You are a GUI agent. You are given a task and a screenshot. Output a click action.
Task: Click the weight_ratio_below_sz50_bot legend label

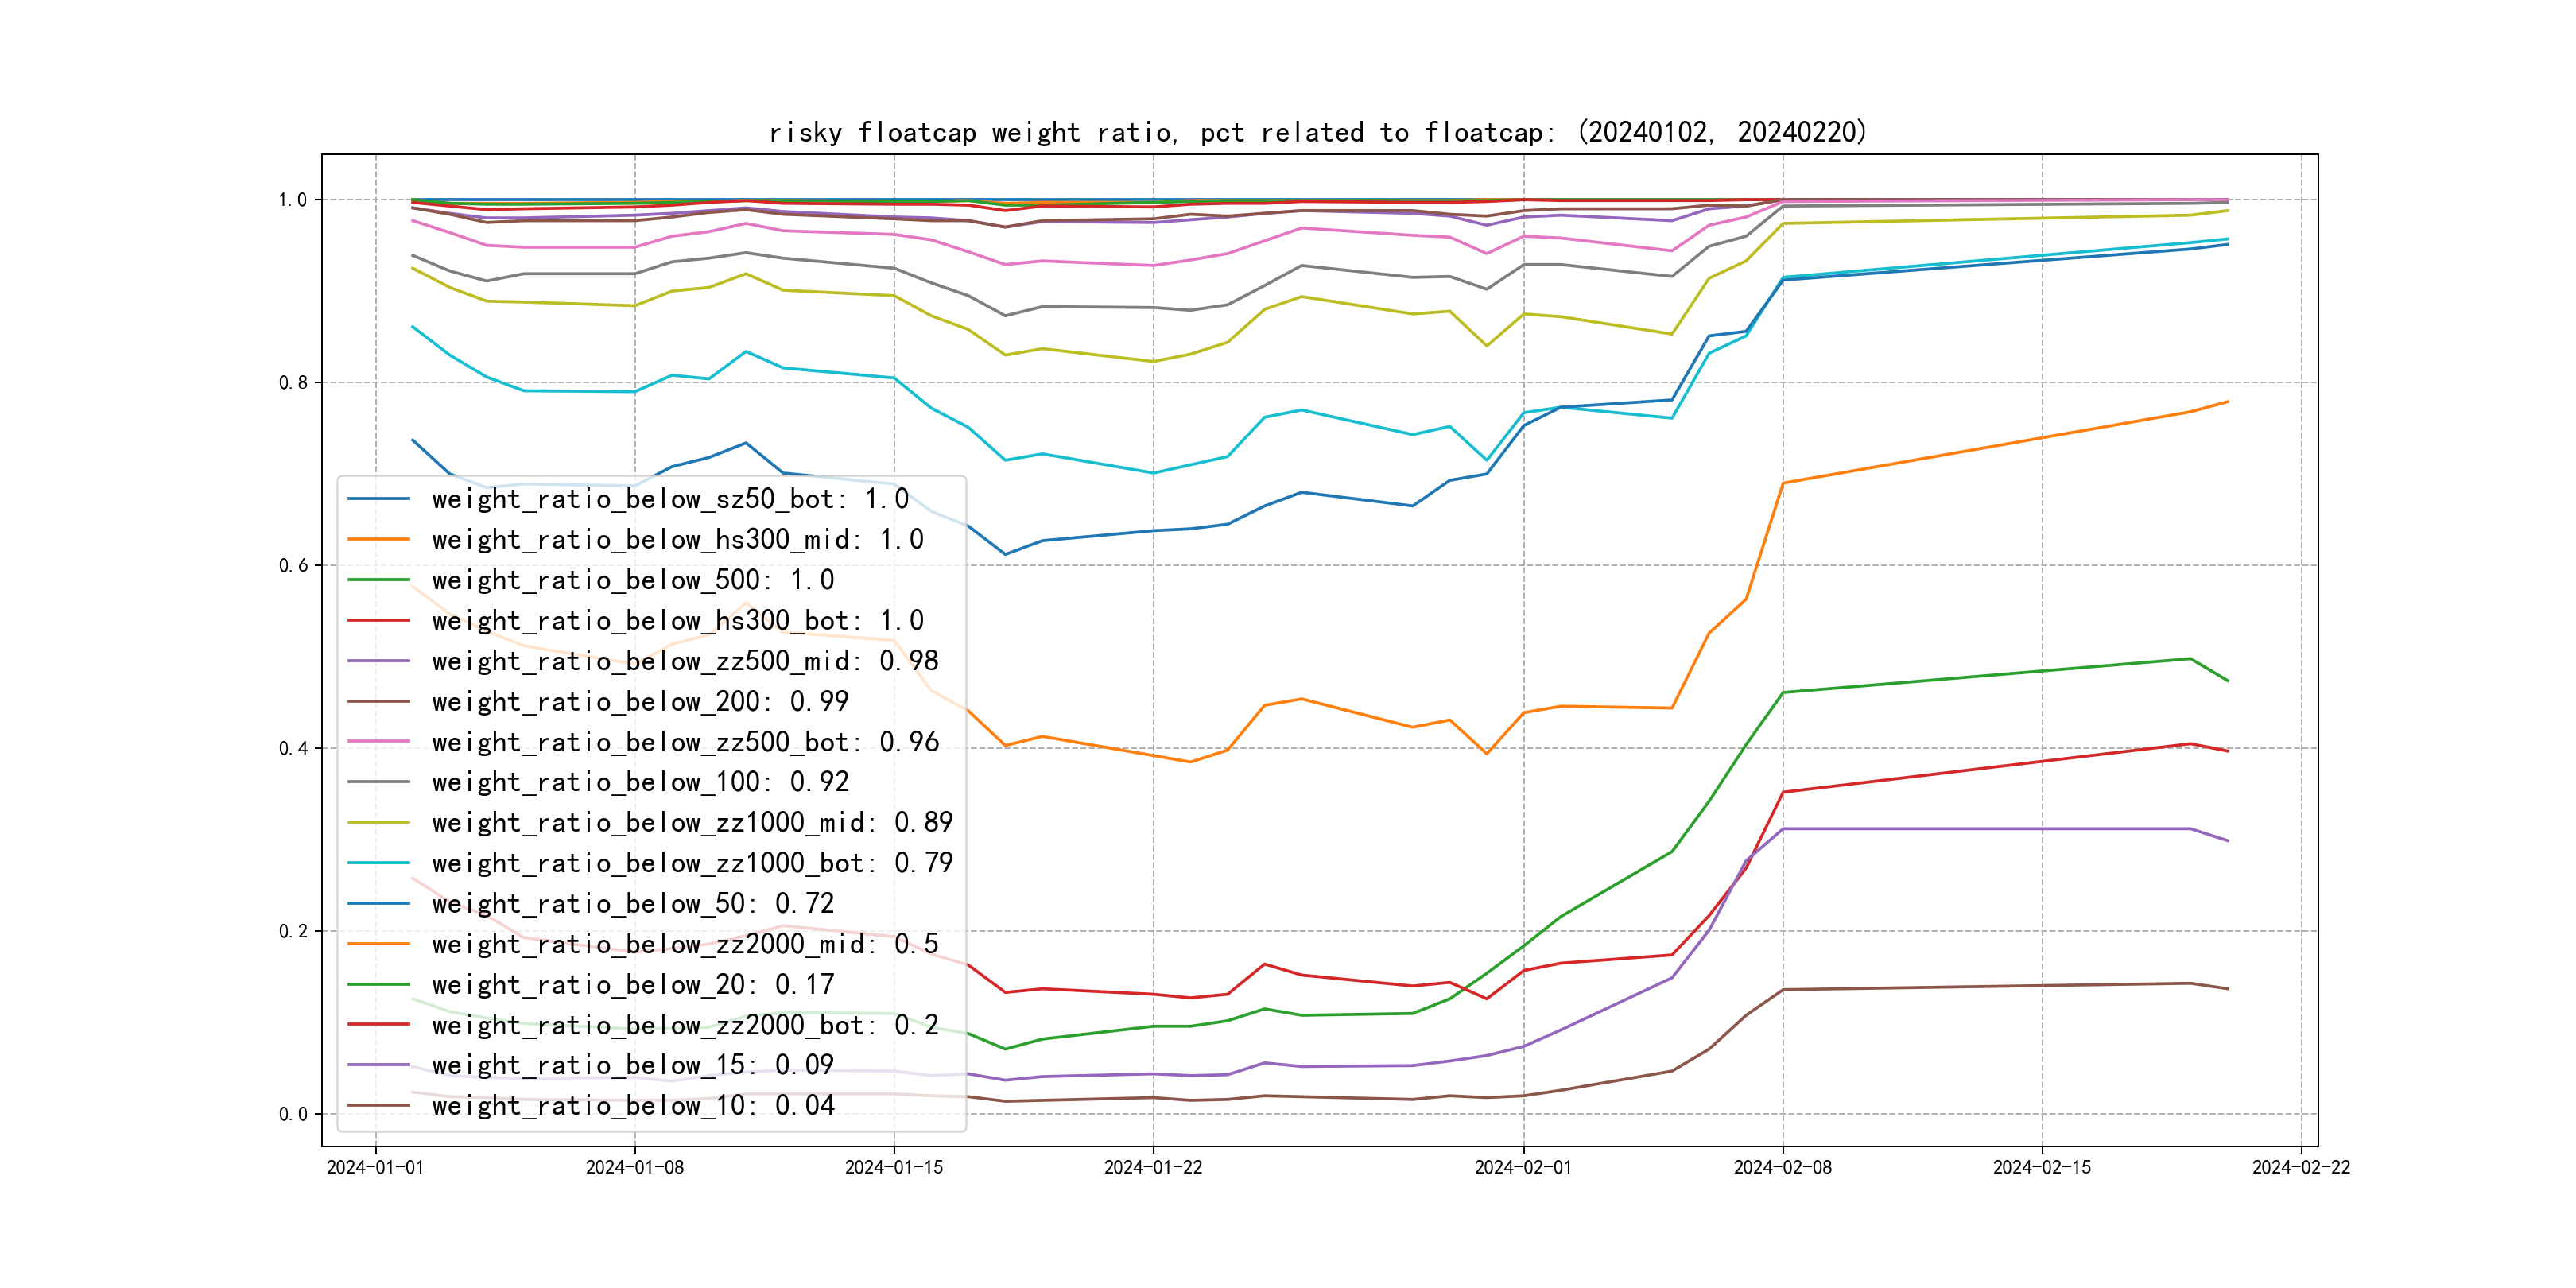[x=670, y=499]
